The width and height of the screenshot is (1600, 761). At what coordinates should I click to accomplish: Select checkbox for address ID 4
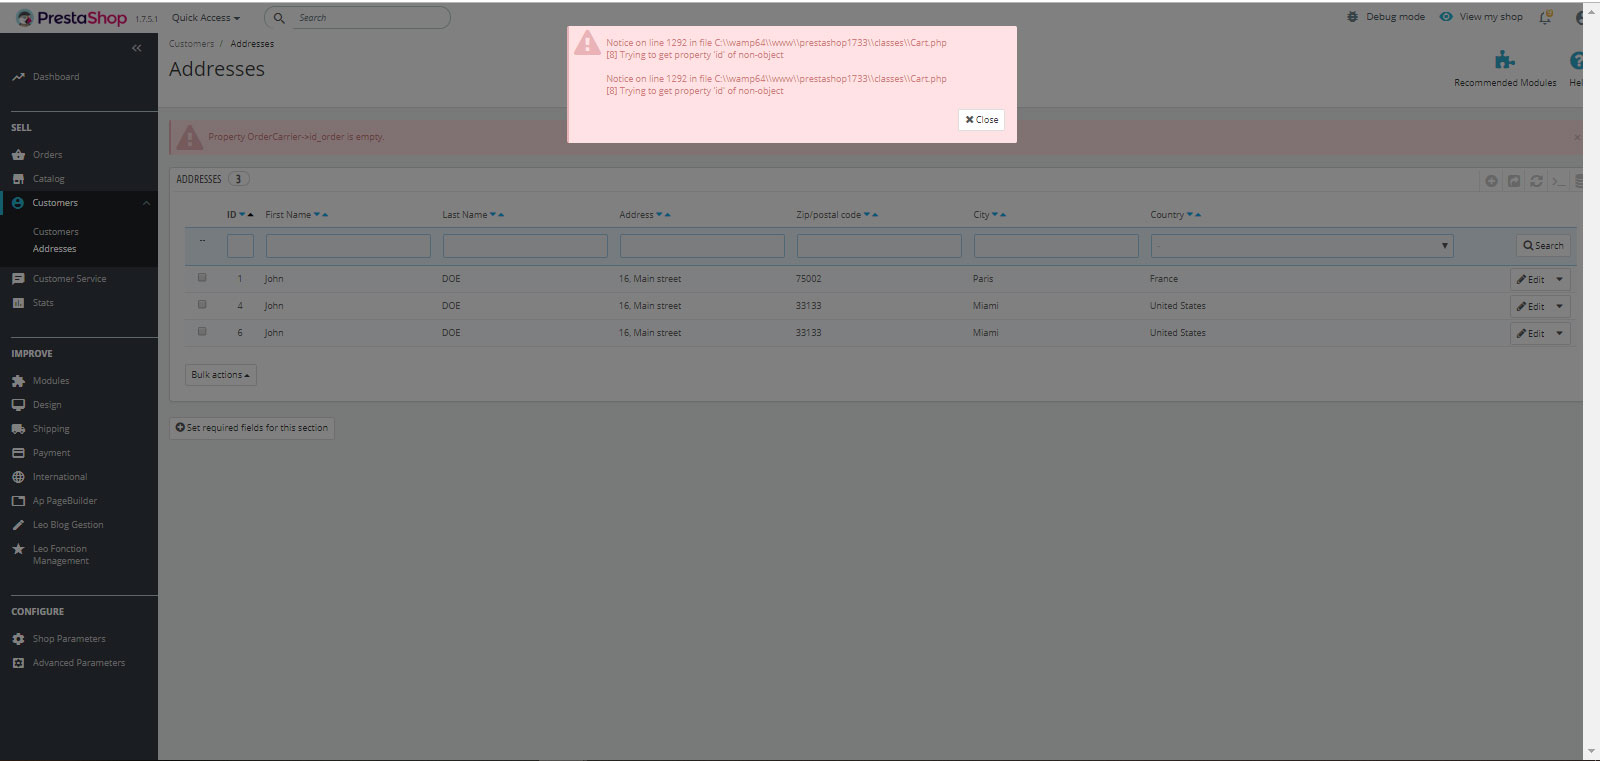pyautogui.click(x=202, y=305)
